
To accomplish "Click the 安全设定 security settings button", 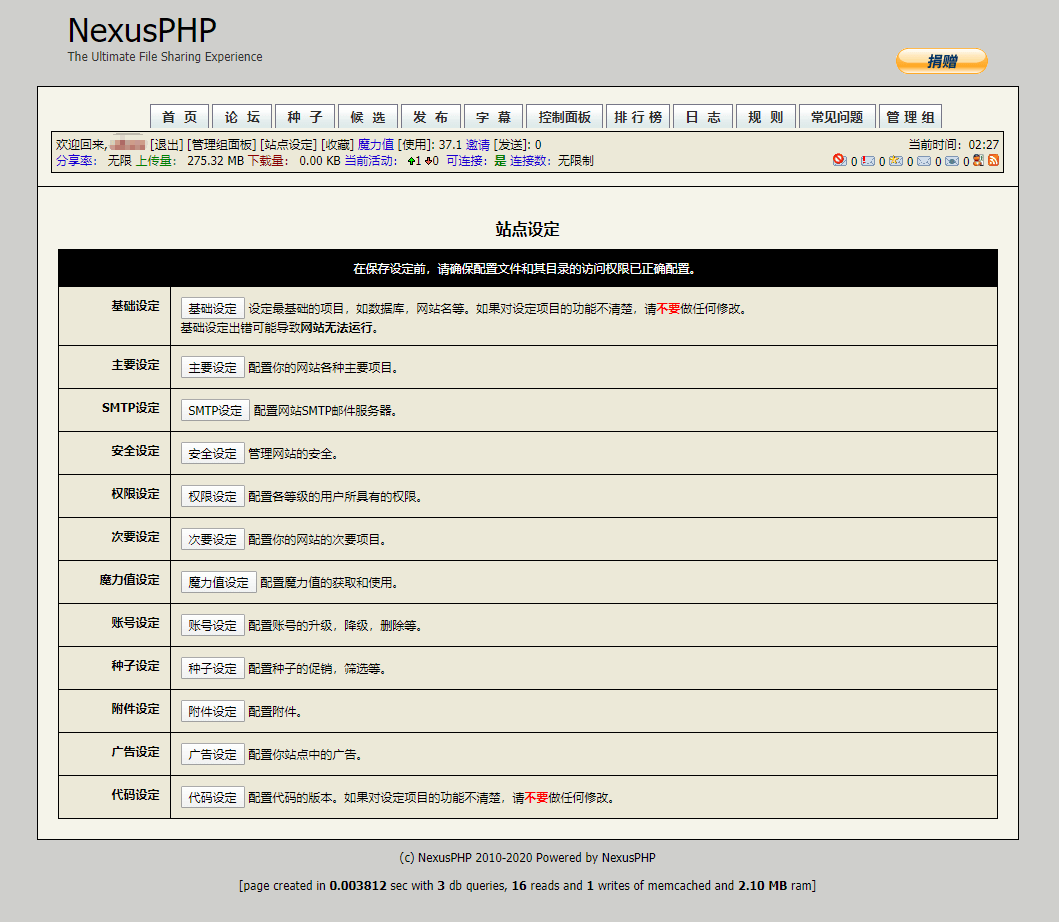I will (x=212, y=453).
